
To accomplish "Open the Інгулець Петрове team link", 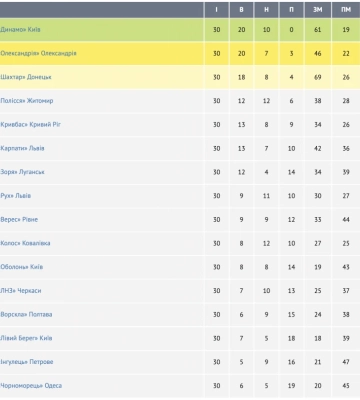I will click(x=27, y=362).
